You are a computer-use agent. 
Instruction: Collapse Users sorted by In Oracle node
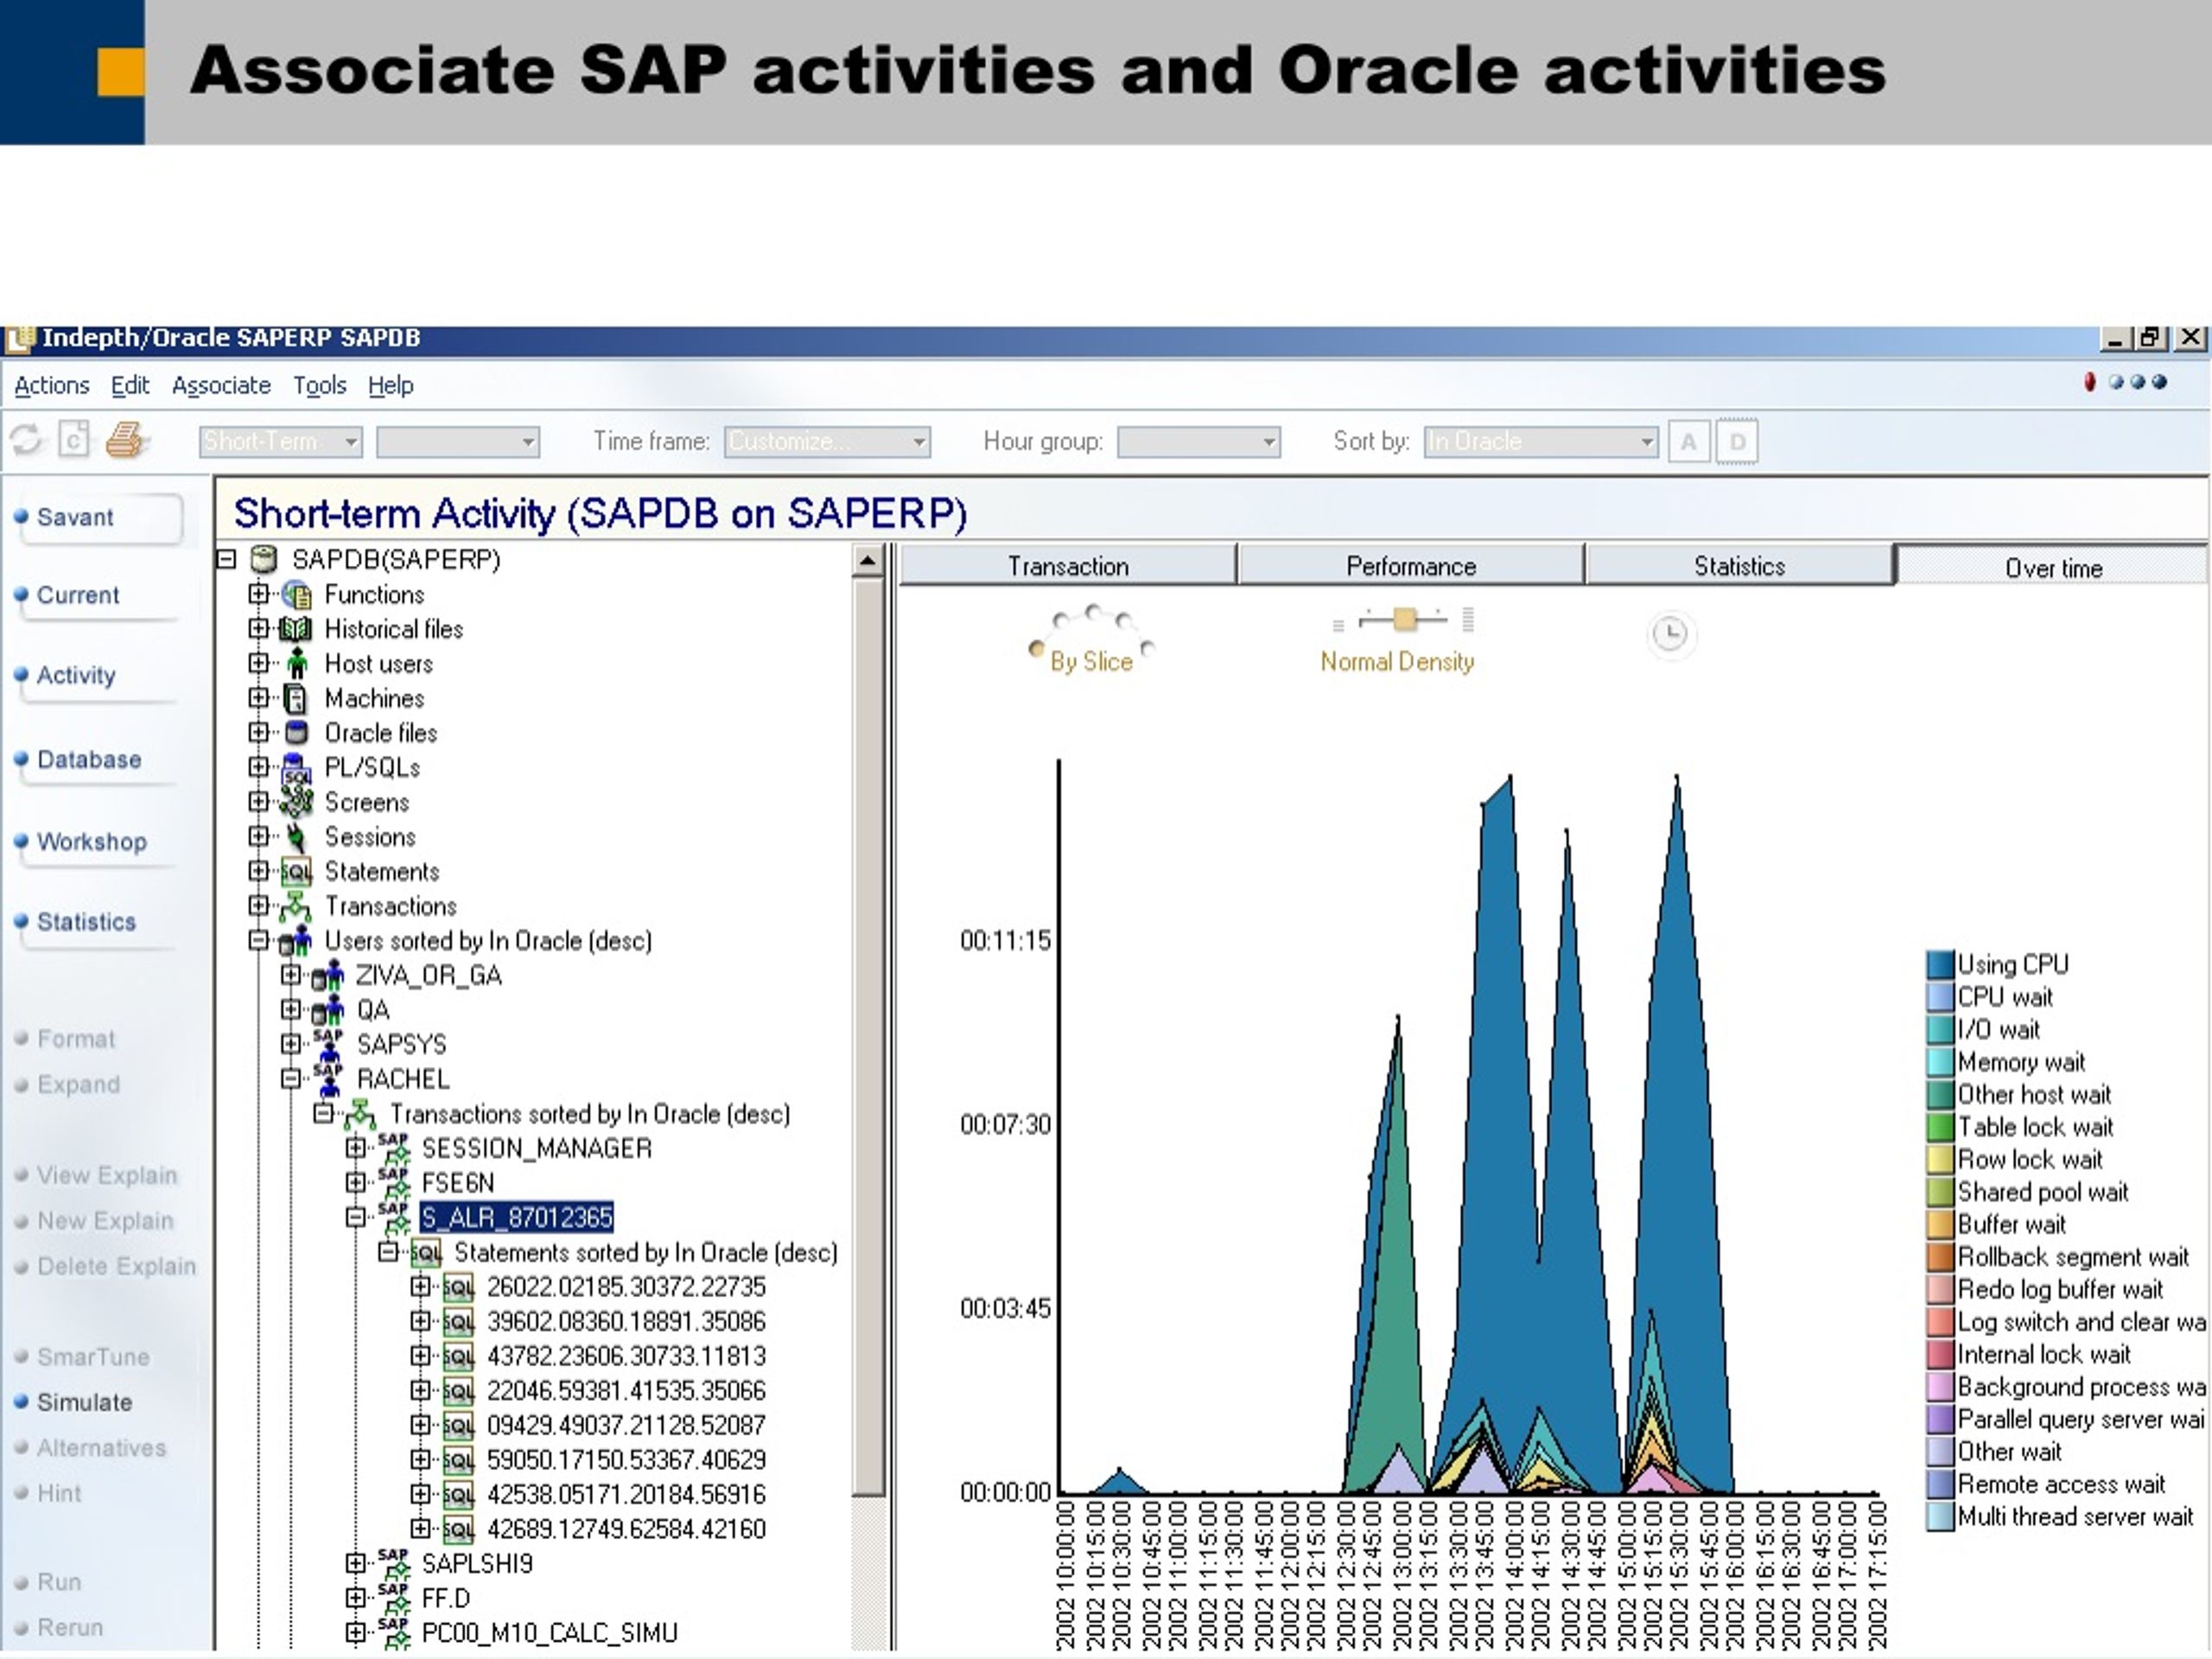(258, 940)
